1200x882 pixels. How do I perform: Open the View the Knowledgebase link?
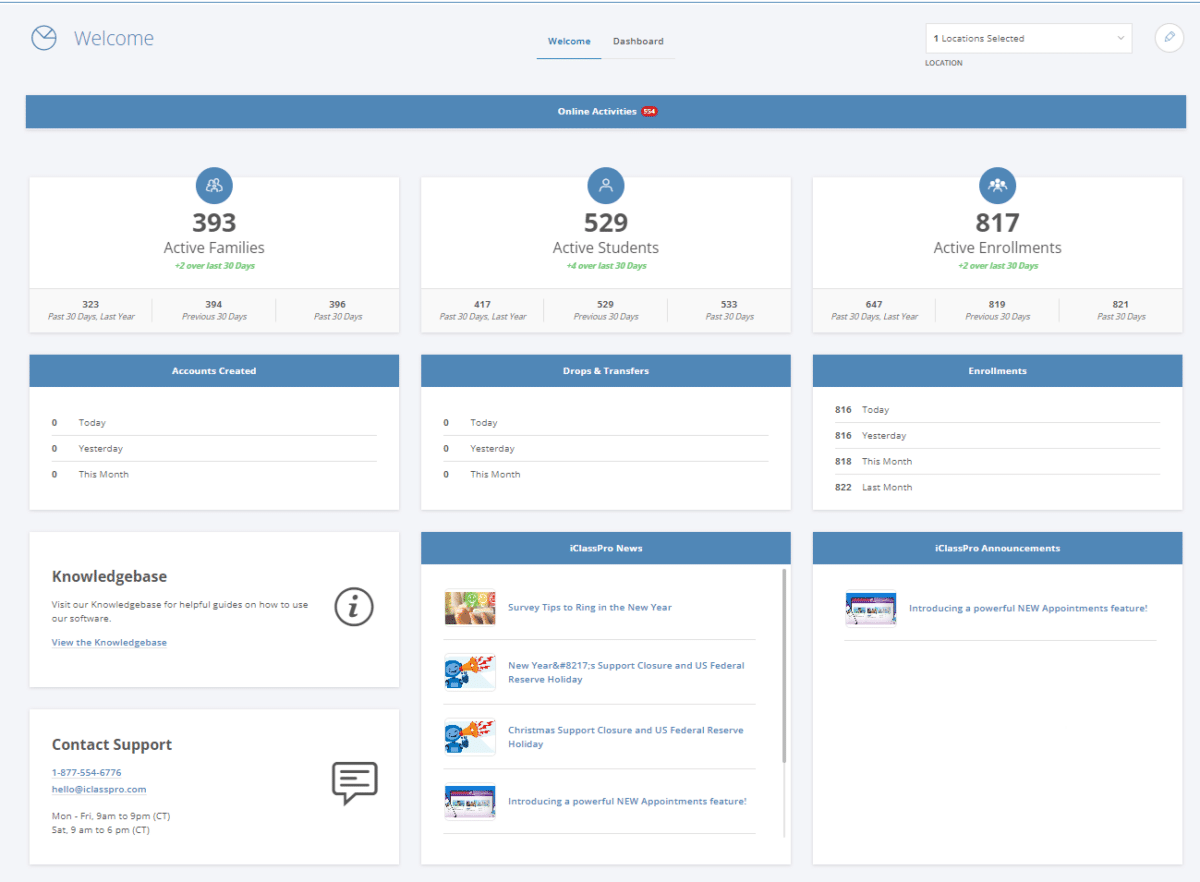pyautogui.click(x=108, y=641)
